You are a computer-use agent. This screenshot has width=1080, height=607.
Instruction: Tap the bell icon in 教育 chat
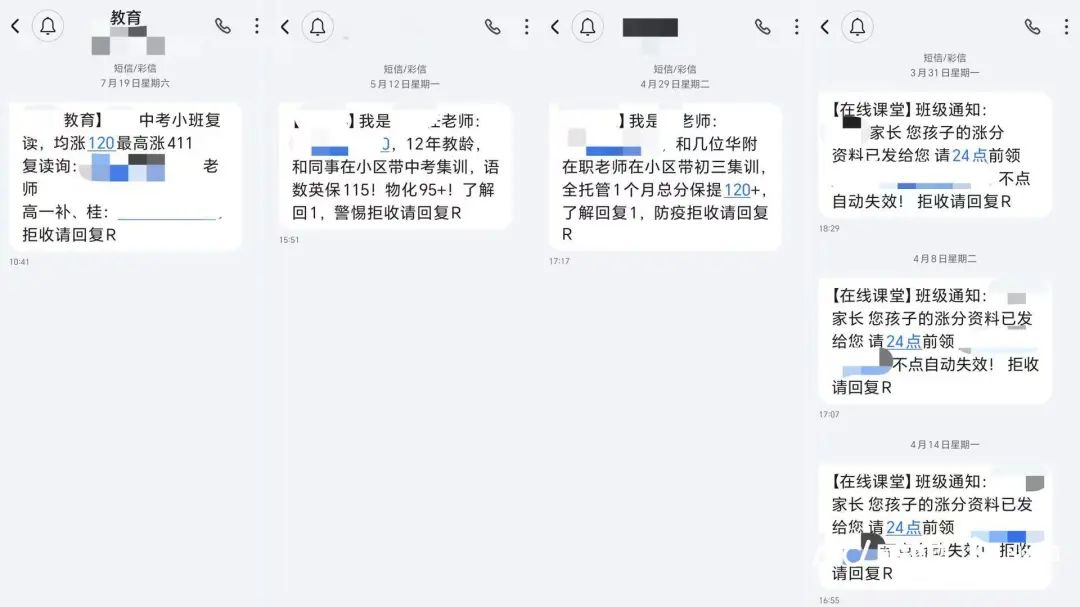[x=48, y=27]
